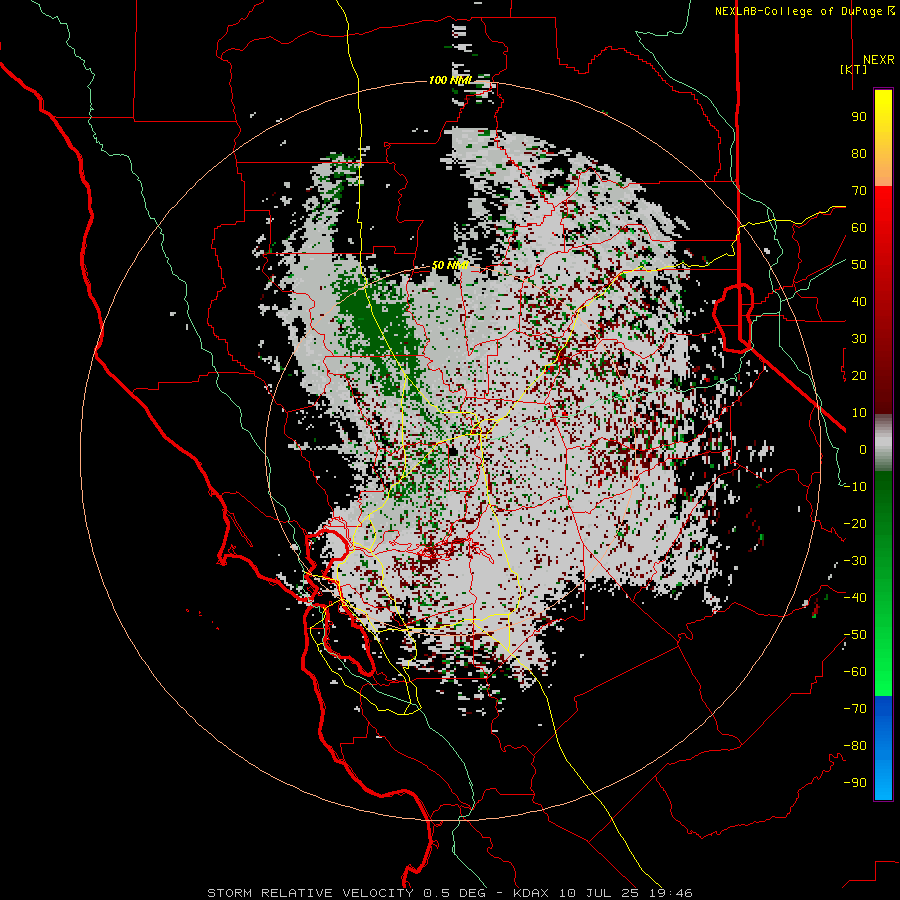Click the 0 value on velocity scale
900x900 pixels.
[863, 449]
